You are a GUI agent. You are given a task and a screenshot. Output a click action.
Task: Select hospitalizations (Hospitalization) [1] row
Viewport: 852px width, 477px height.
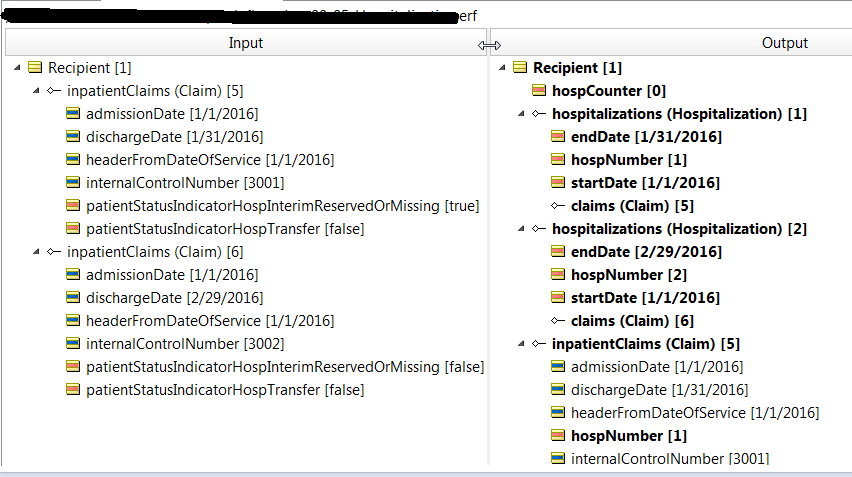click(679, 114)
